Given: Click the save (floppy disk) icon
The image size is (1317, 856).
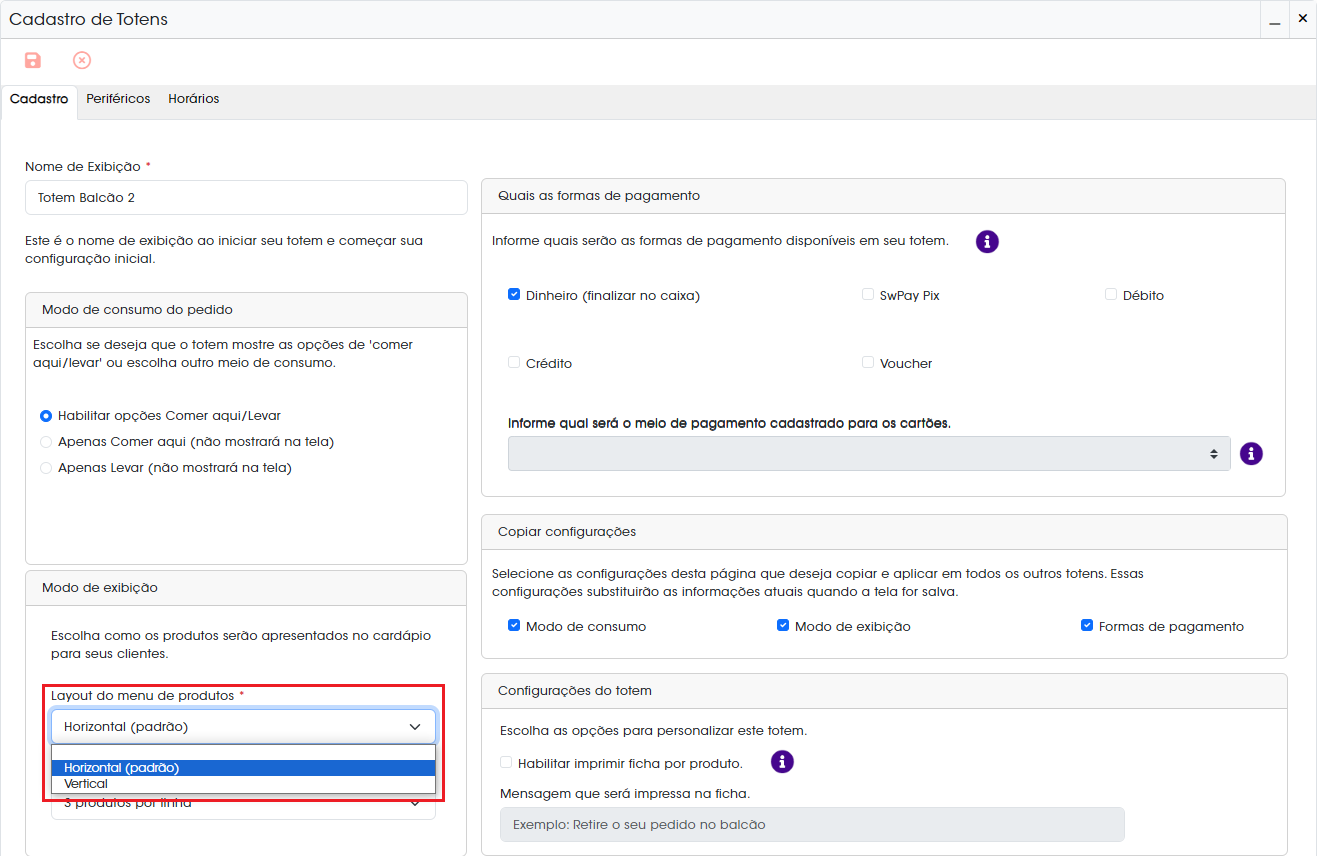Looking at the screenshot, I should click(x=33, y=61).
